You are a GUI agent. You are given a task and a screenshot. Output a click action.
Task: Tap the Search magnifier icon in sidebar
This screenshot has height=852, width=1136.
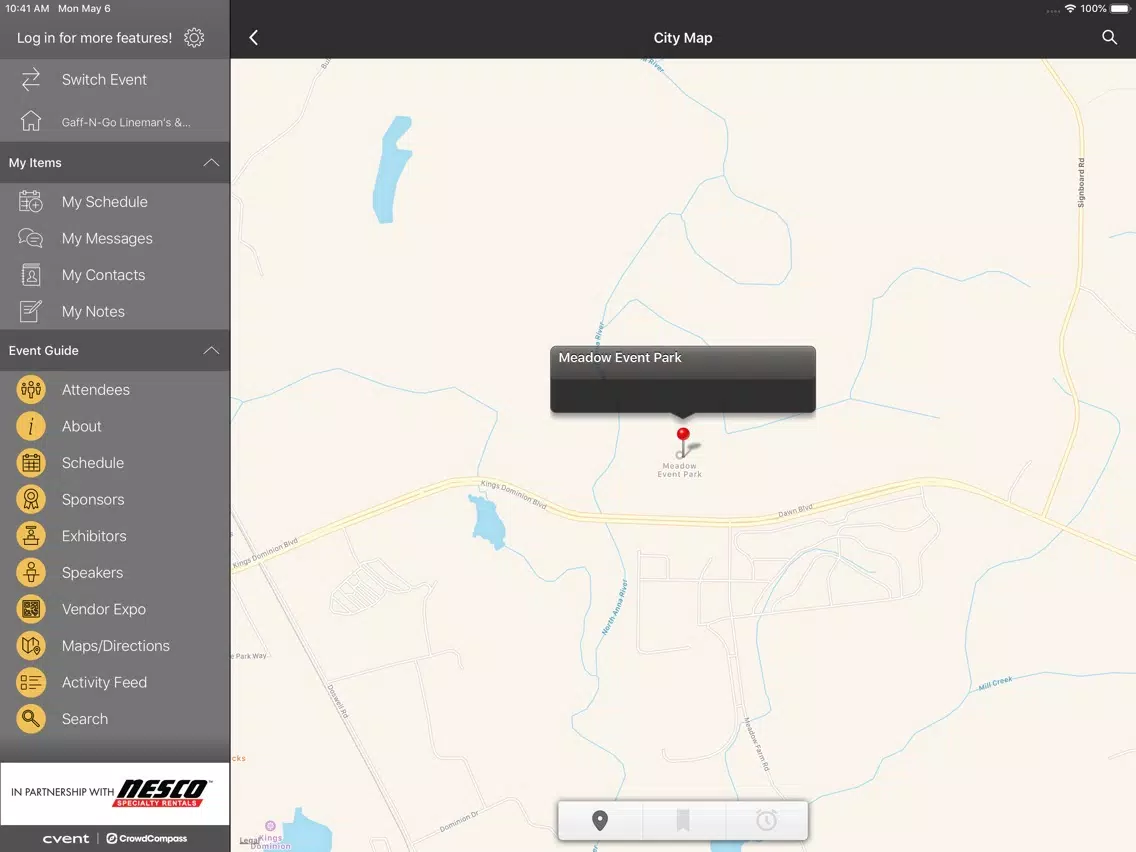tap(30, 719)
